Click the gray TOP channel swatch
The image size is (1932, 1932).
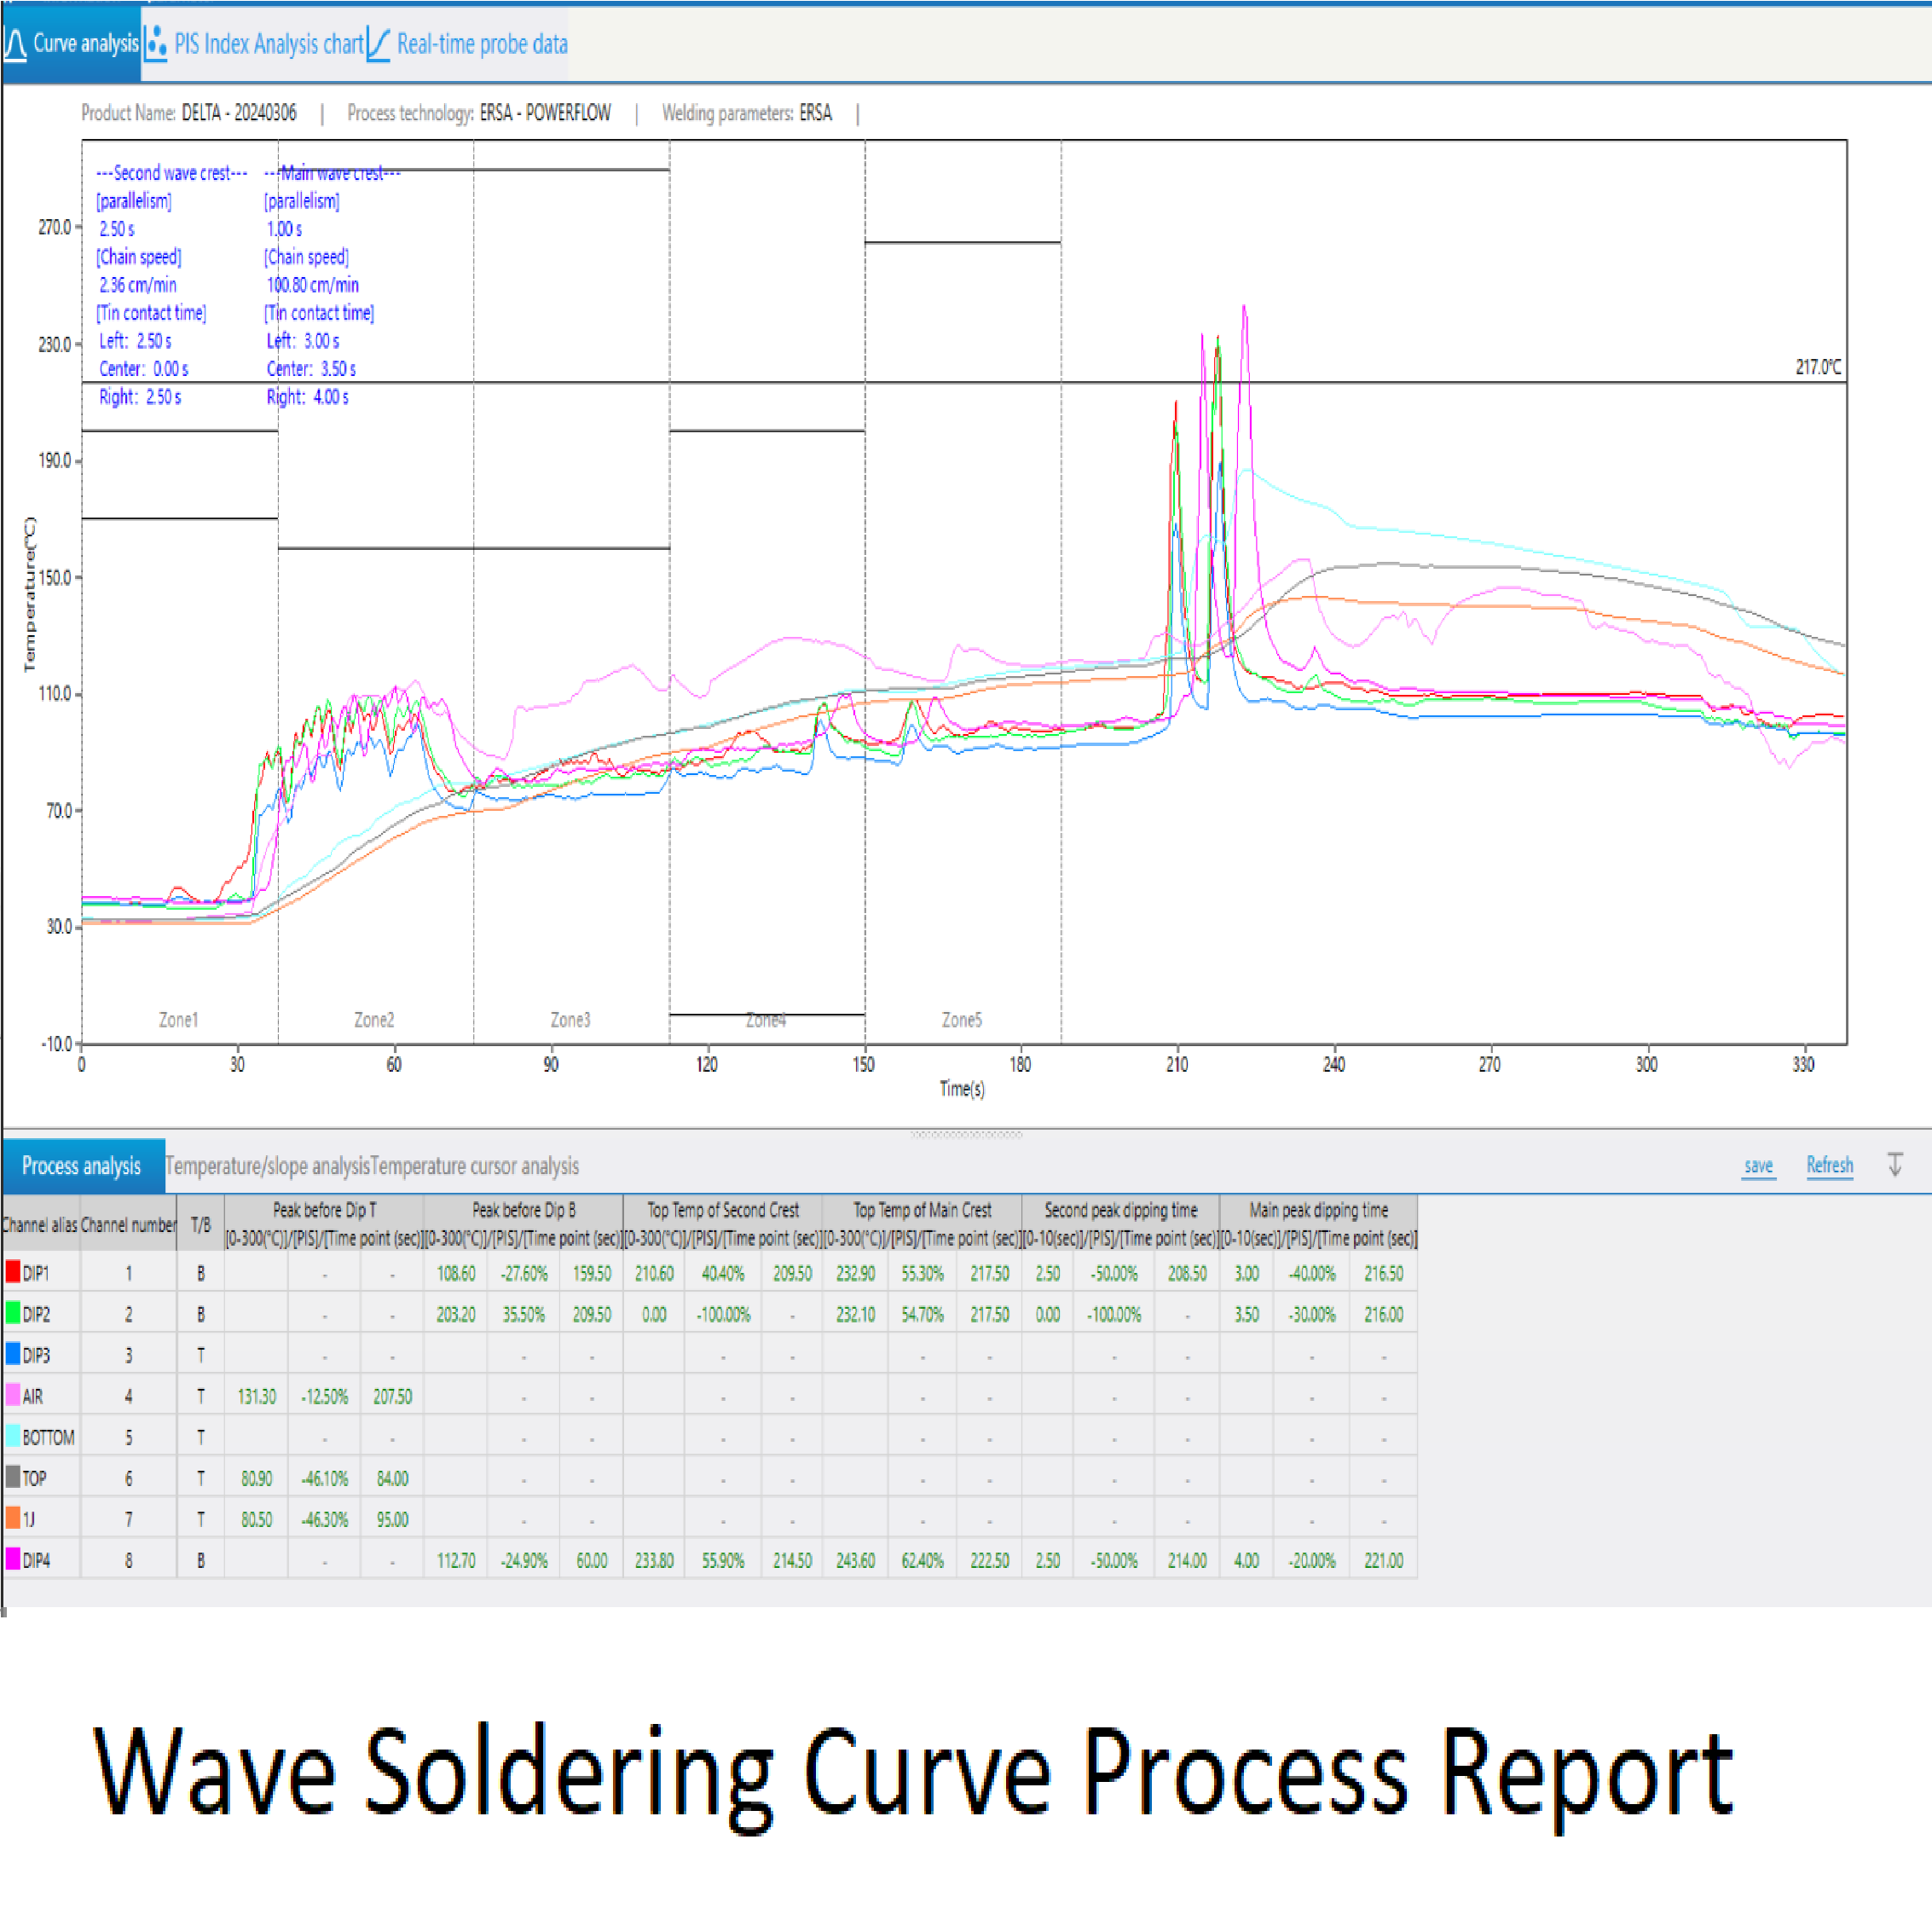tap(13, 1477)
